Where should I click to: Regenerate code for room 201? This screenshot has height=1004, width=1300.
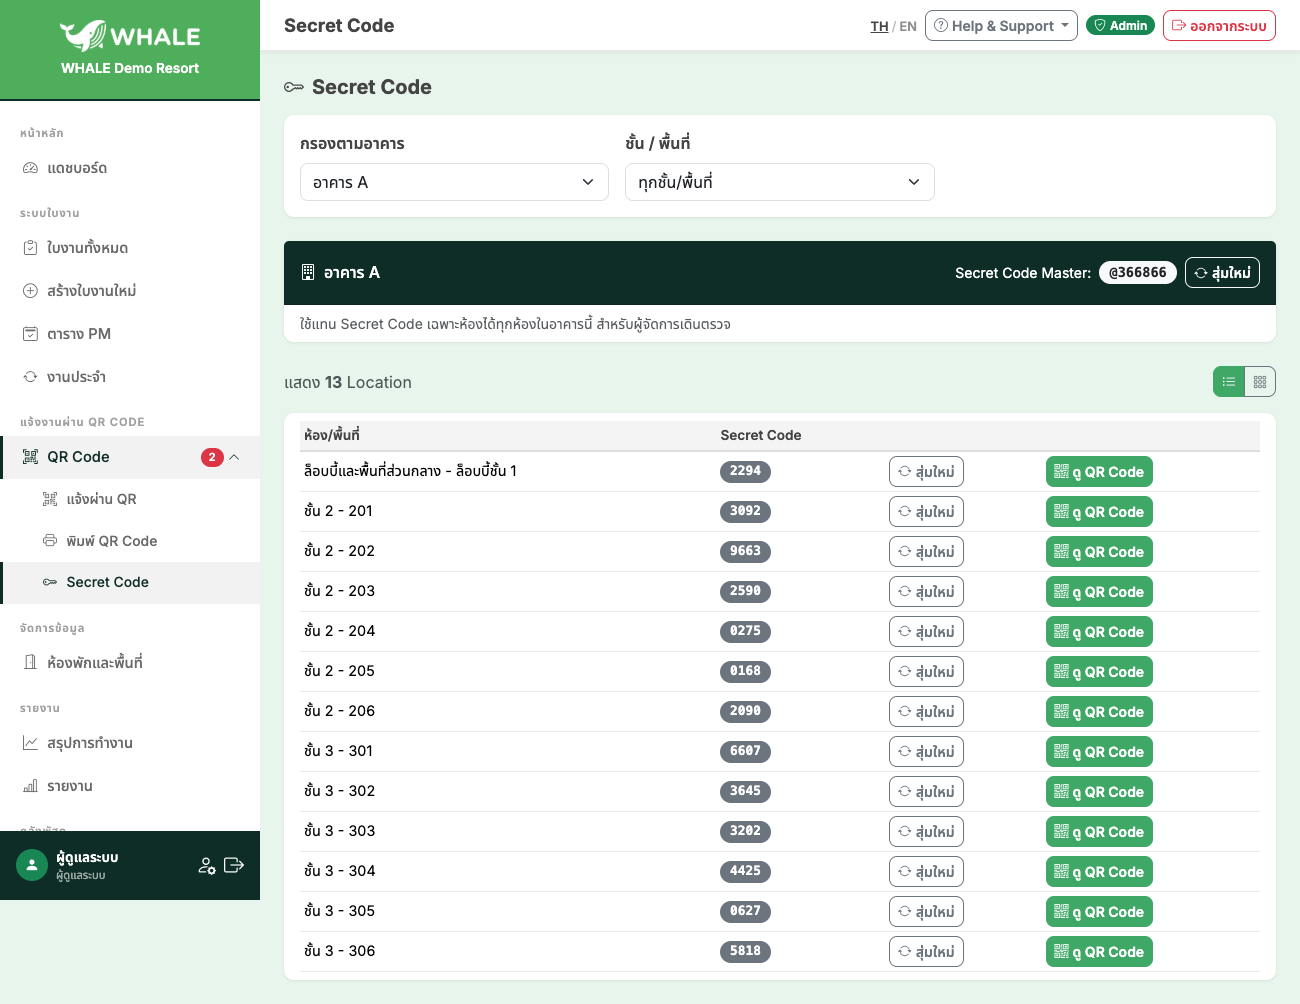pyautogui.click(x=926, y=512)
